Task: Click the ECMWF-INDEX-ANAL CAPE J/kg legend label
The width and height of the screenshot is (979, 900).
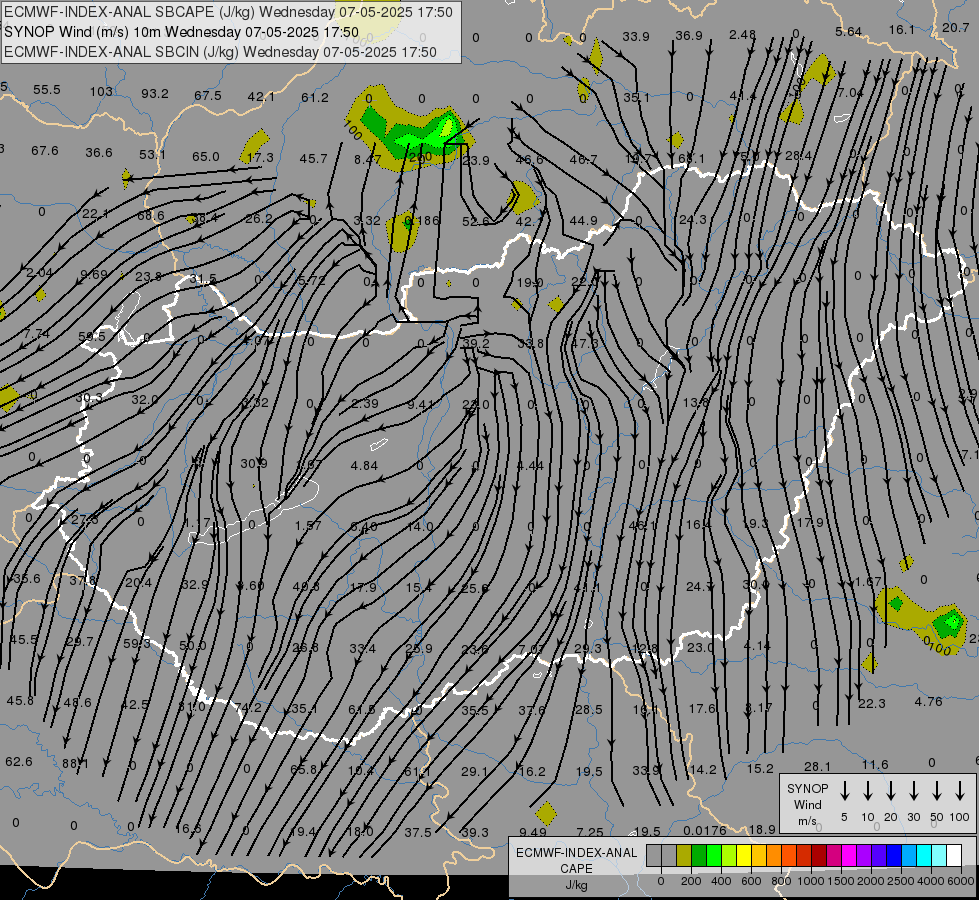Action: click(x=576, y=868)
